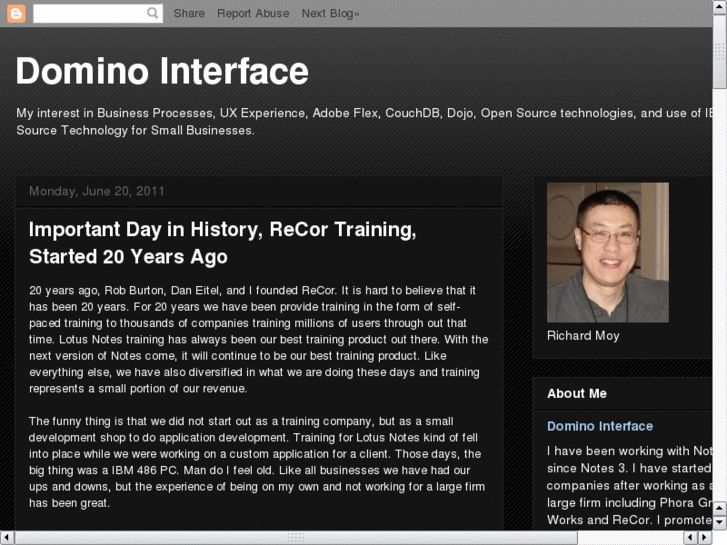Click the magnifier icon in search box
The image size is (727, 545).
(152, 13)
